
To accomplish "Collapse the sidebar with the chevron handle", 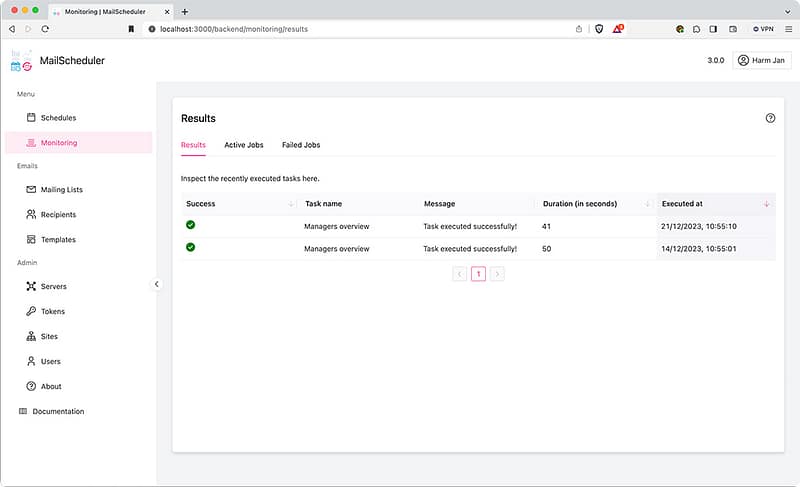I will click(x=157, y=284).
